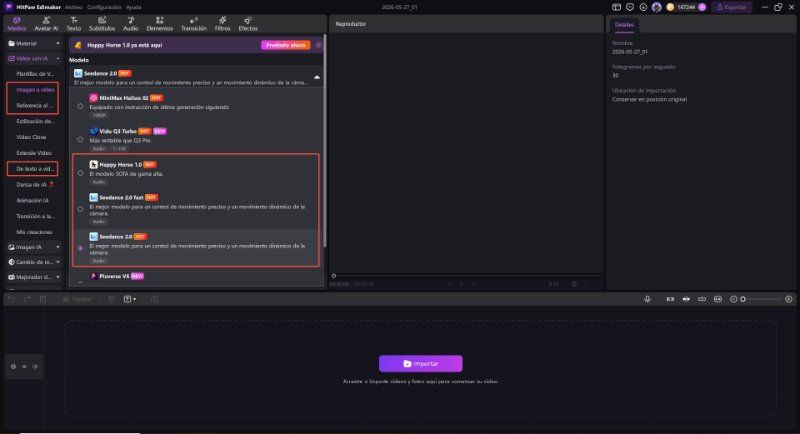Select Estilización de... in sidebar
The image size is (800, 434).
coord(35,121)
